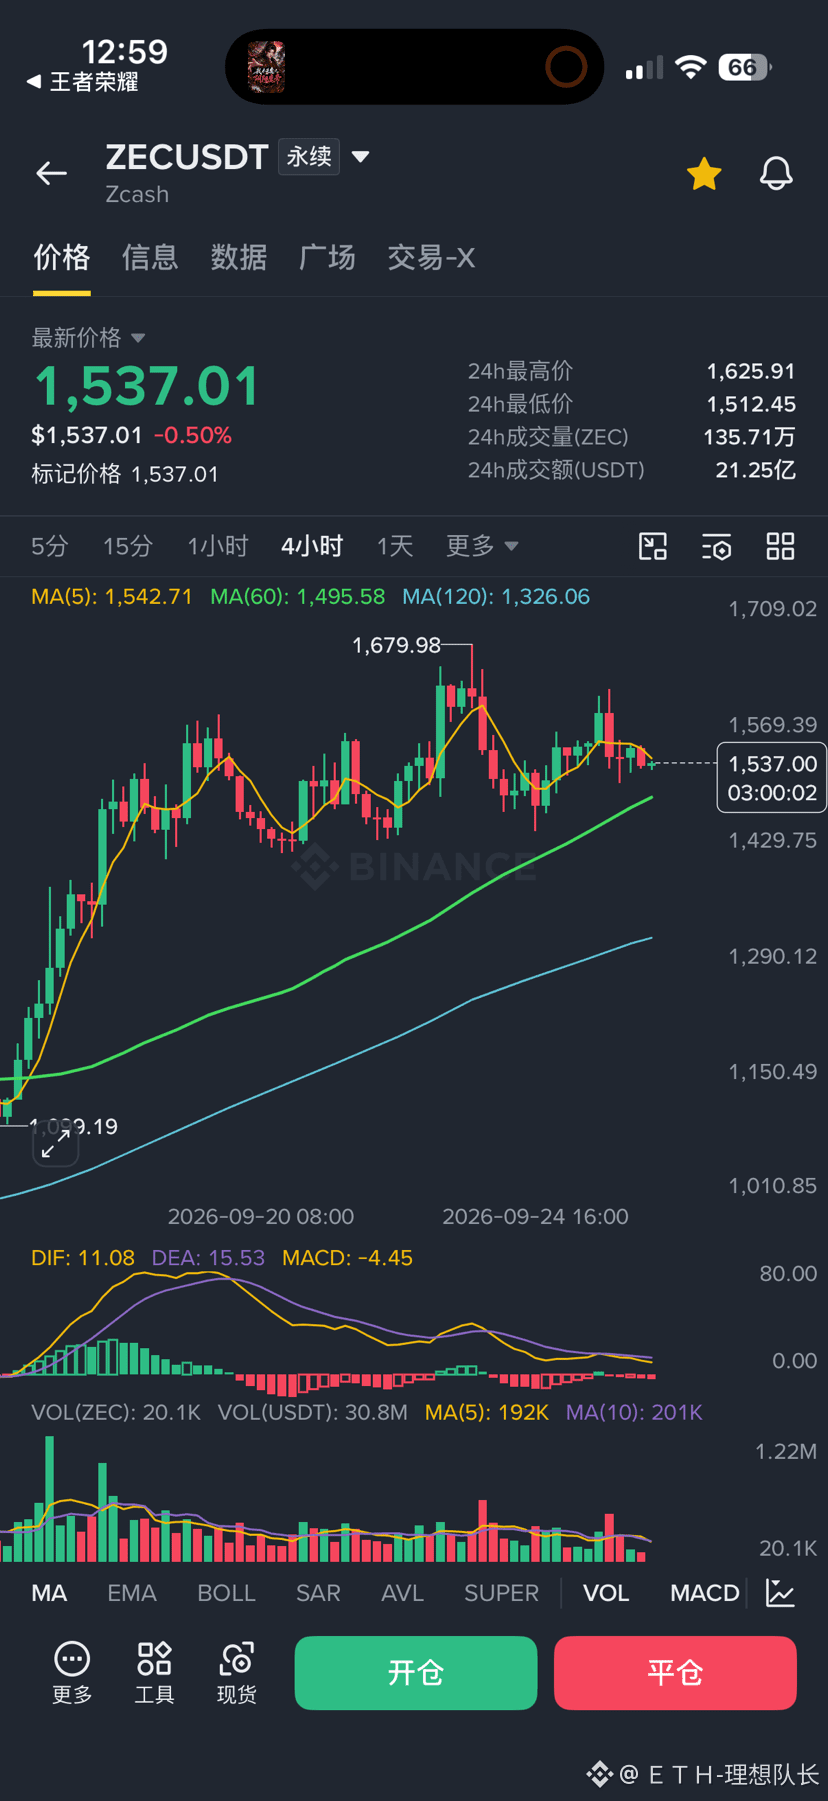Open the 更多 timeframe dropdown

click(x=482, y=546)
